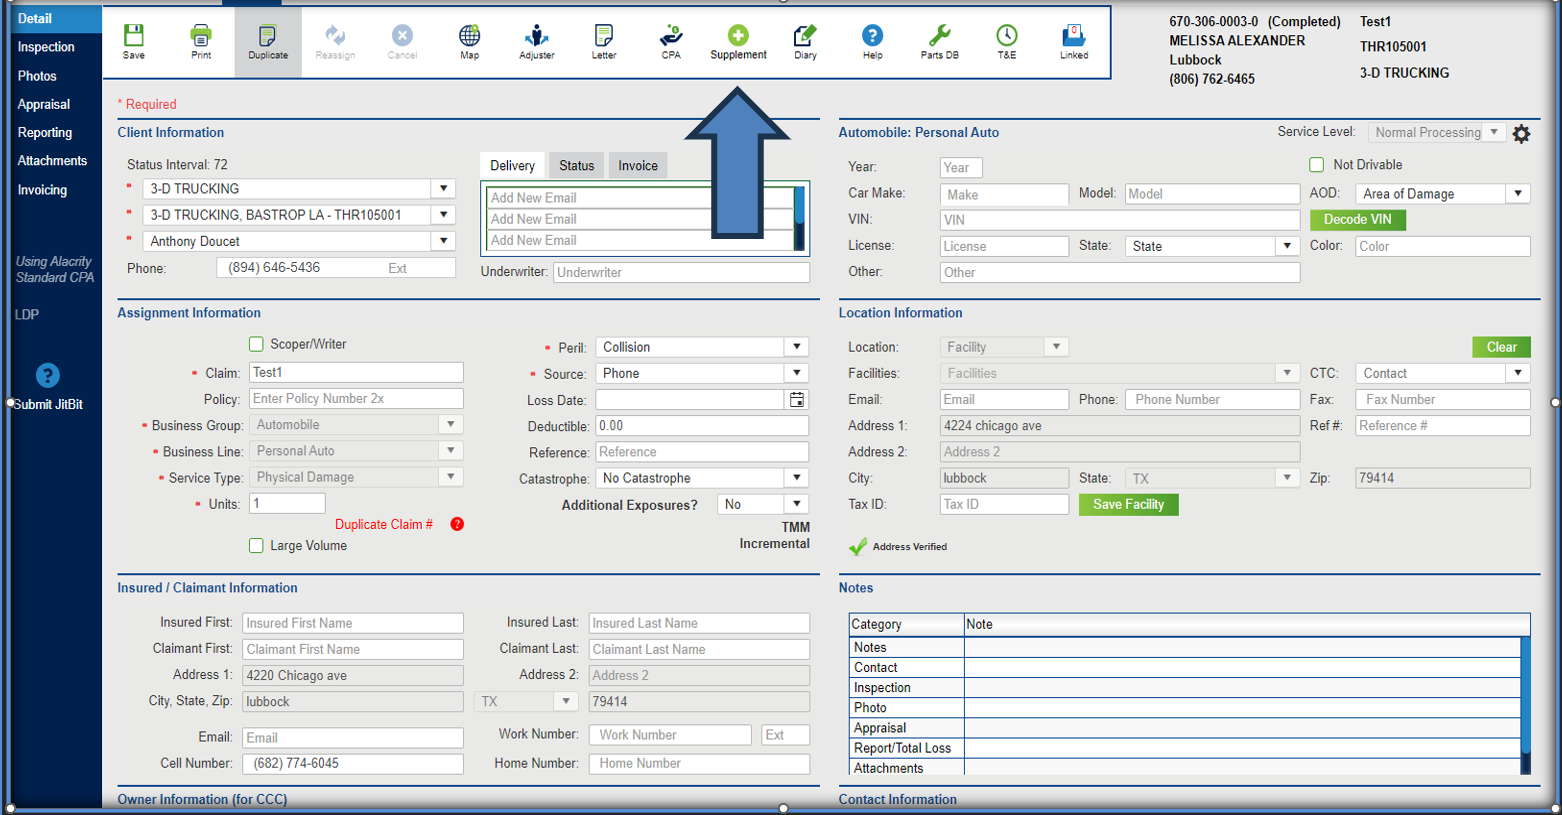
Task: Click the VIN input field
Action: (x=1120, y=220)
